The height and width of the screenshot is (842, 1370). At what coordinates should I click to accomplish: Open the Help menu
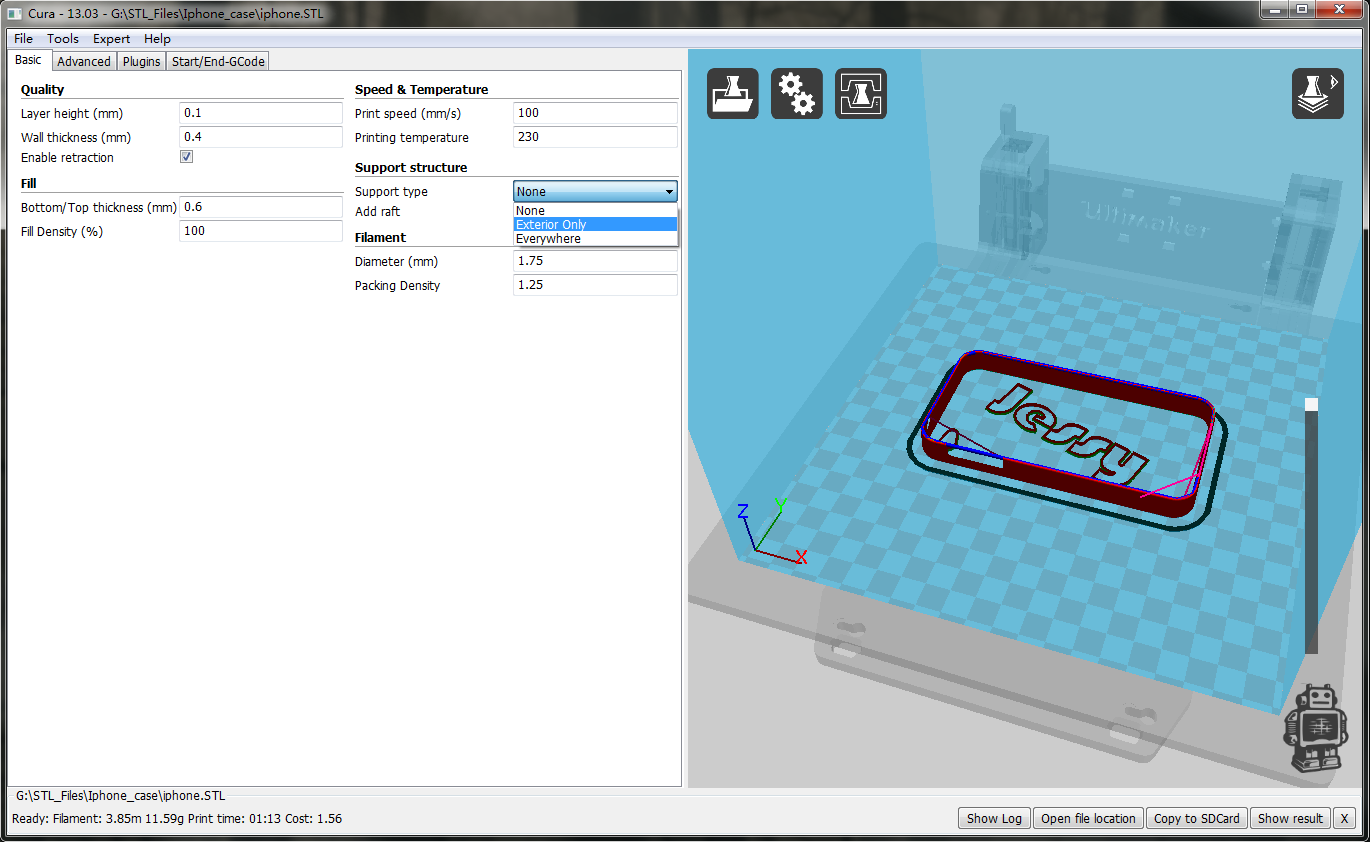[157, 39]
